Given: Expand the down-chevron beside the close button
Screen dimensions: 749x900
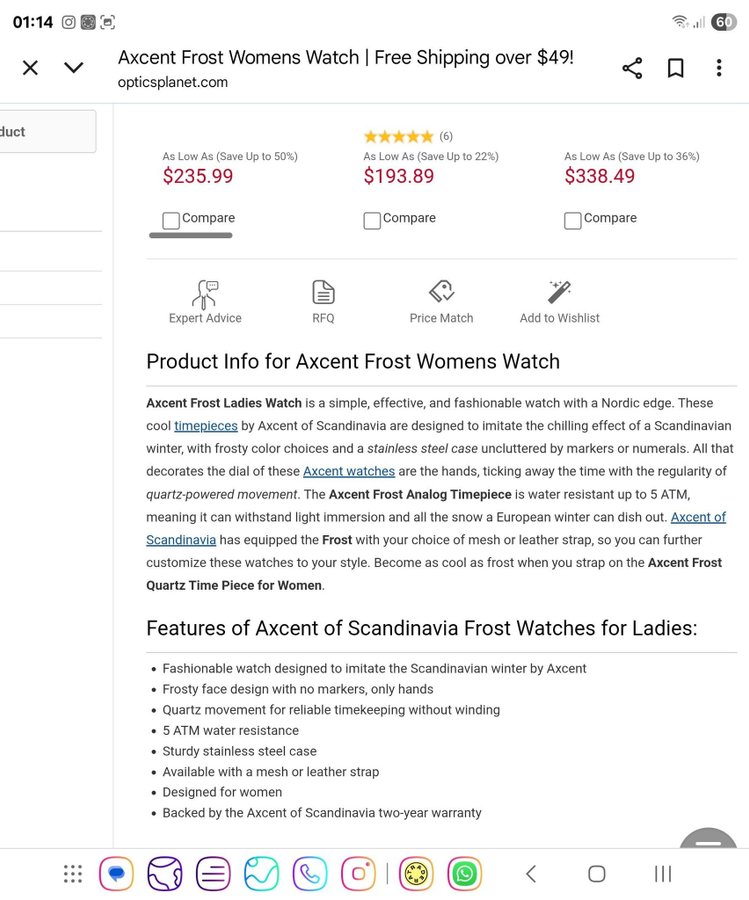Looking at the screenshot, I should click(73, 68).
